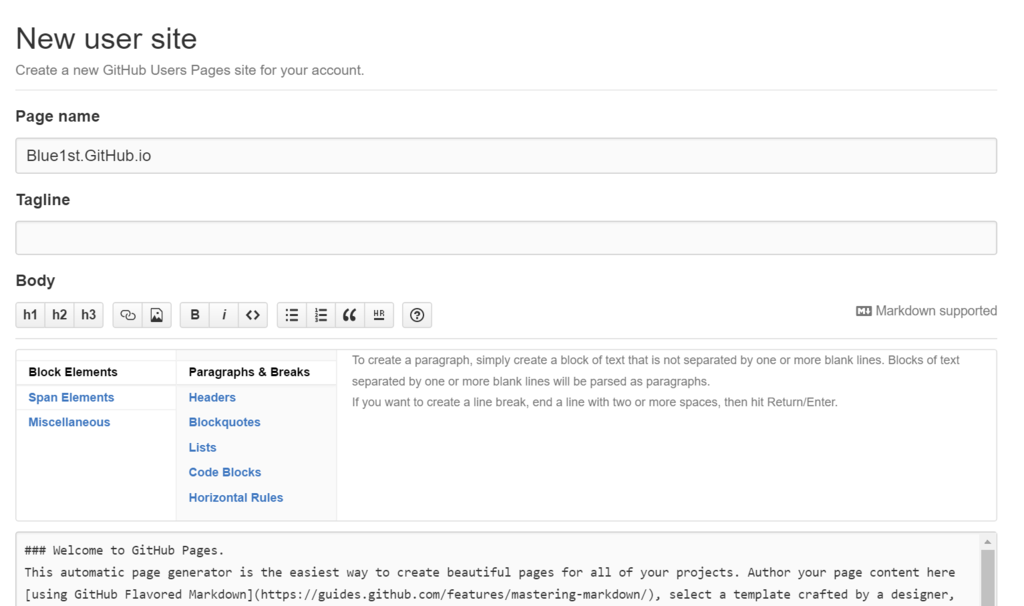Open the Blockquotes help topic
The height and width of the screenshot is (606, 1024).
pyautogui.click(x=225, y=422)
